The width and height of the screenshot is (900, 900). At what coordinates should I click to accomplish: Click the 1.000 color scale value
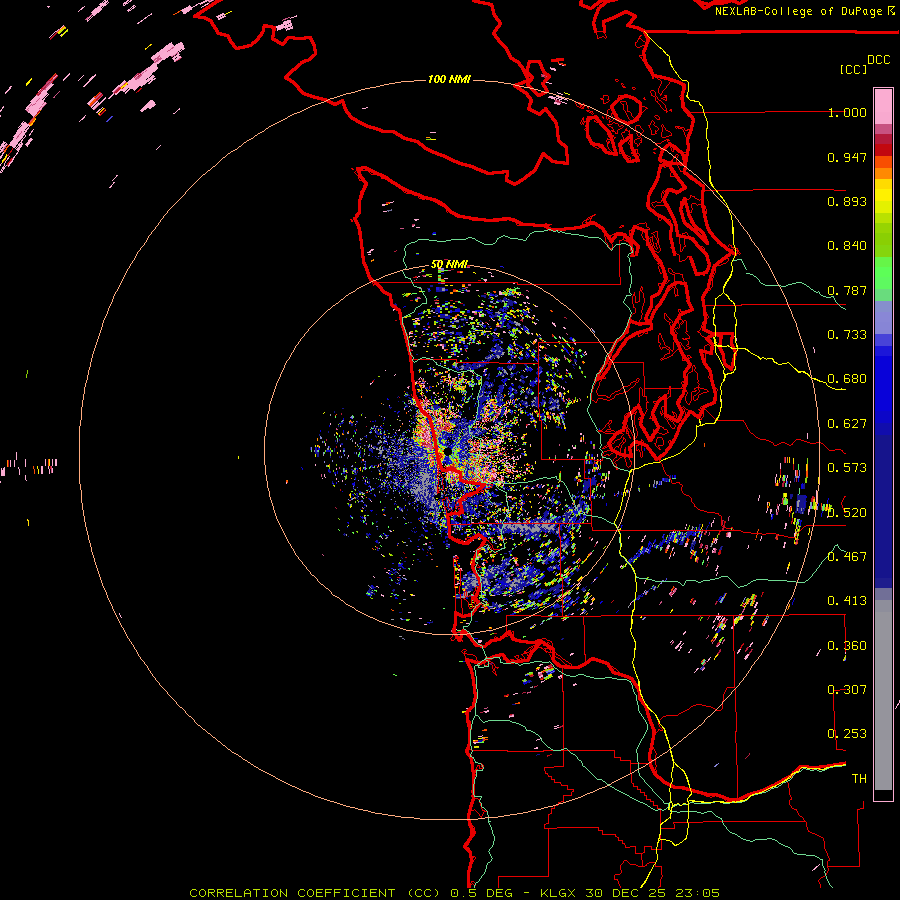(x=847, y=112)
